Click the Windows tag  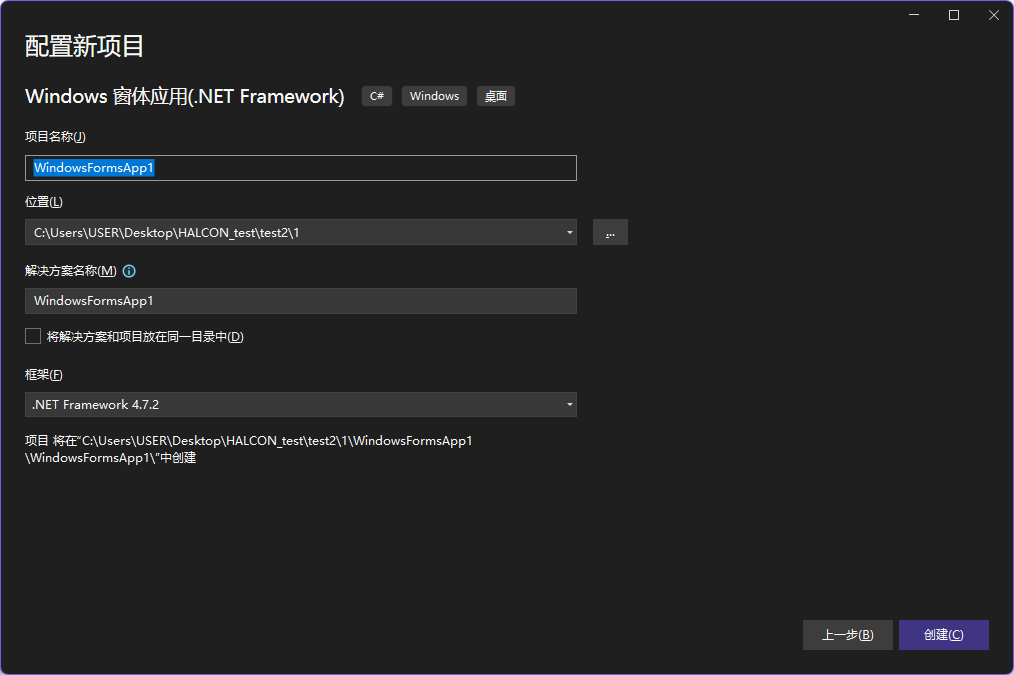tap(435, 96)
